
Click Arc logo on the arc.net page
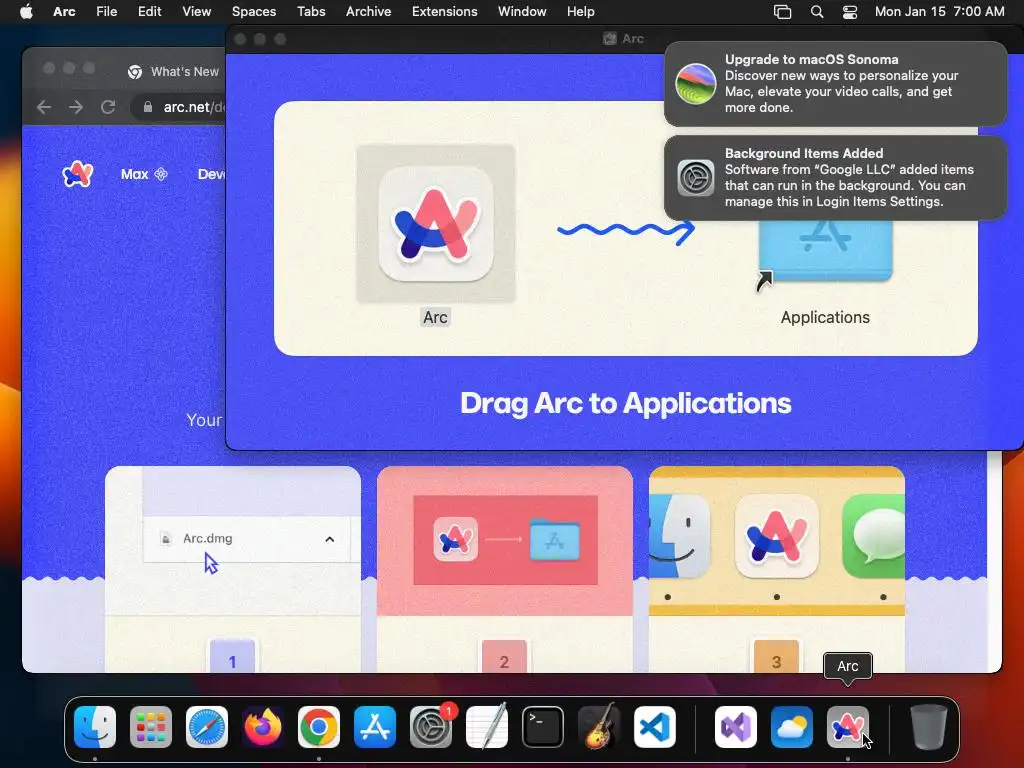click(77, 174)
